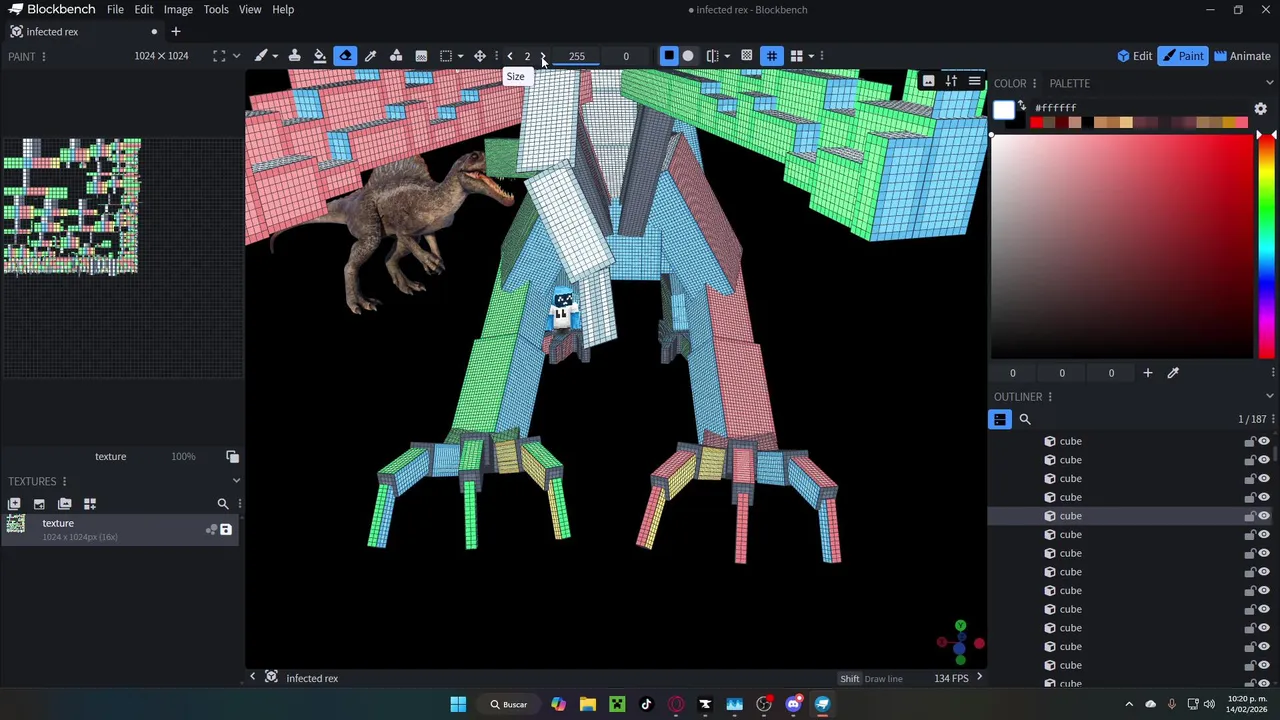The height and width of the screenshot is (720, 1280).
Task: Toggle outliner options list button
Action: (x=1000, y=420)
